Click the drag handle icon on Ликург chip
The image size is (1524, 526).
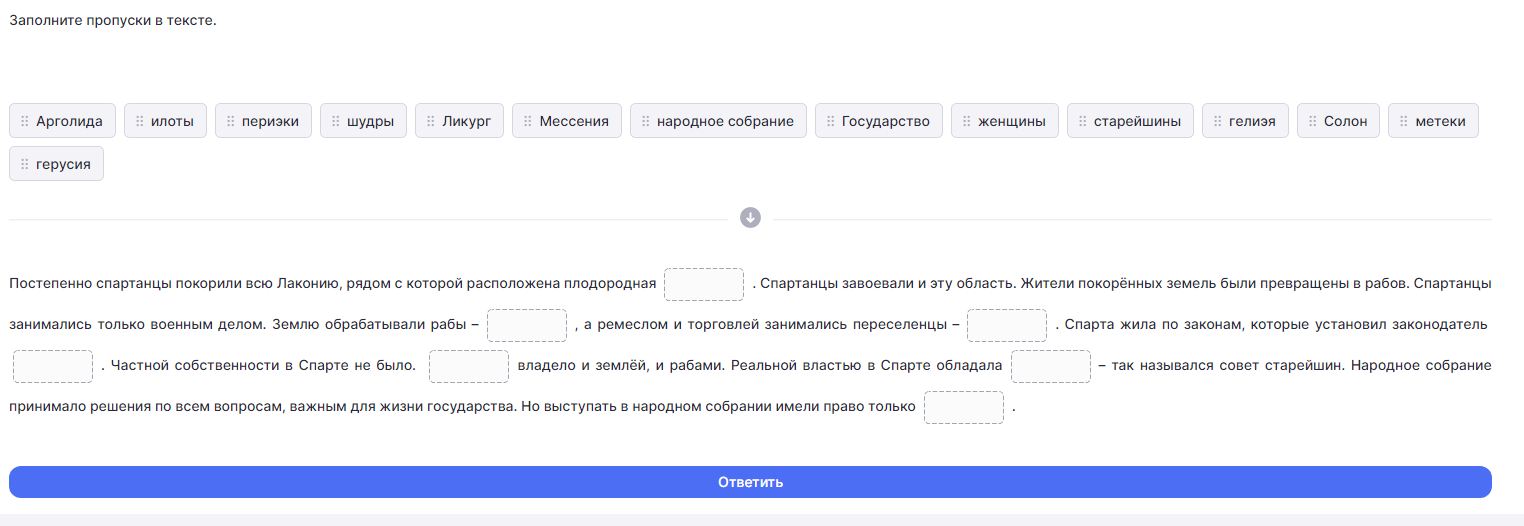(431, 121)
